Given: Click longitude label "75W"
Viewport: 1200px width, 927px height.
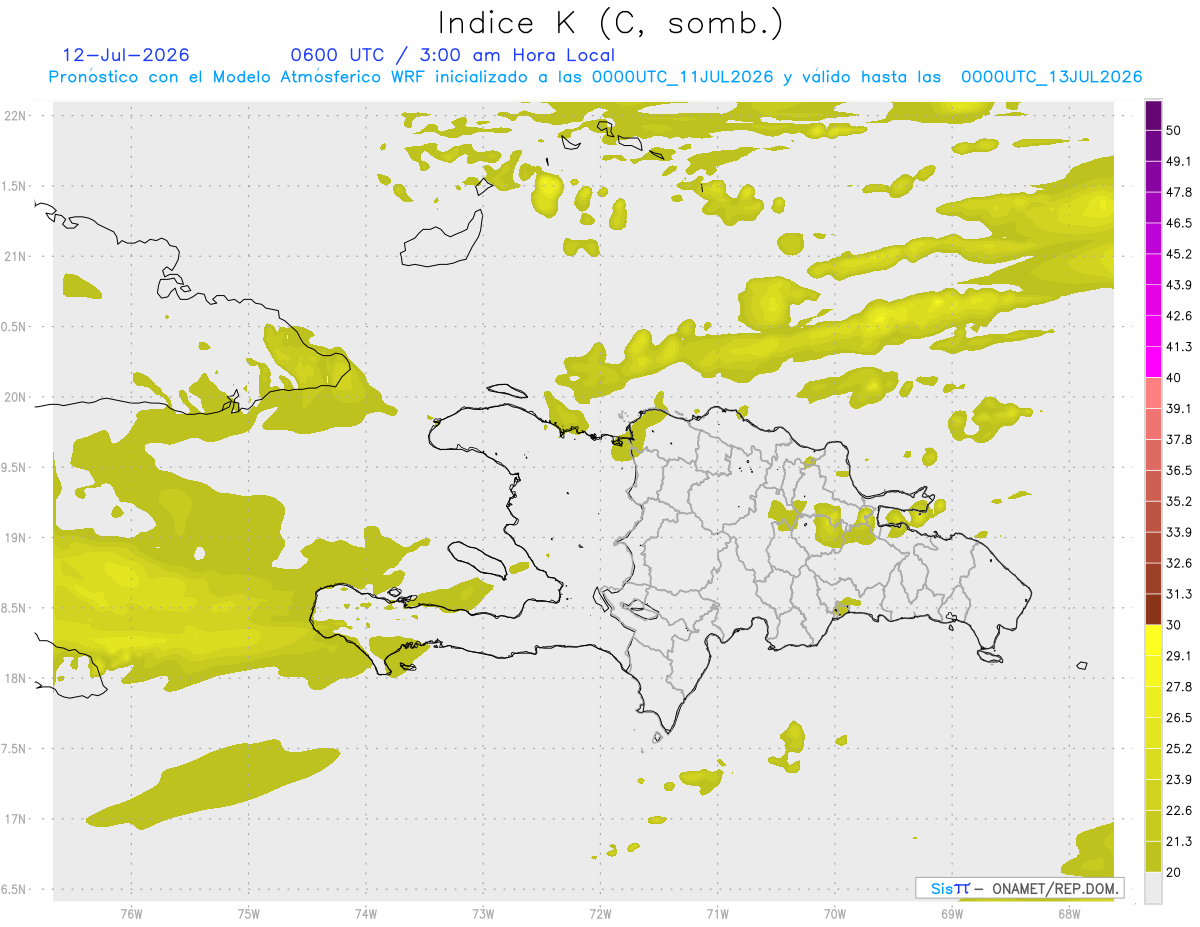Looking at the screenshot, I should click(248, 913).
